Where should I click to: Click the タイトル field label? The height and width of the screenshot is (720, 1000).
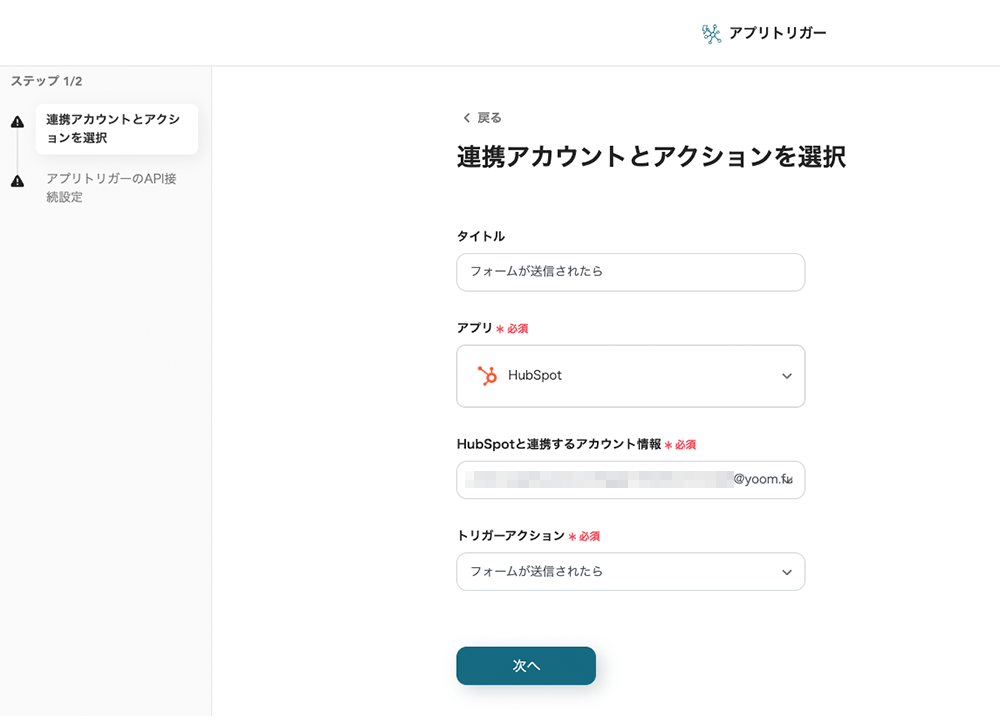(480, 236)
